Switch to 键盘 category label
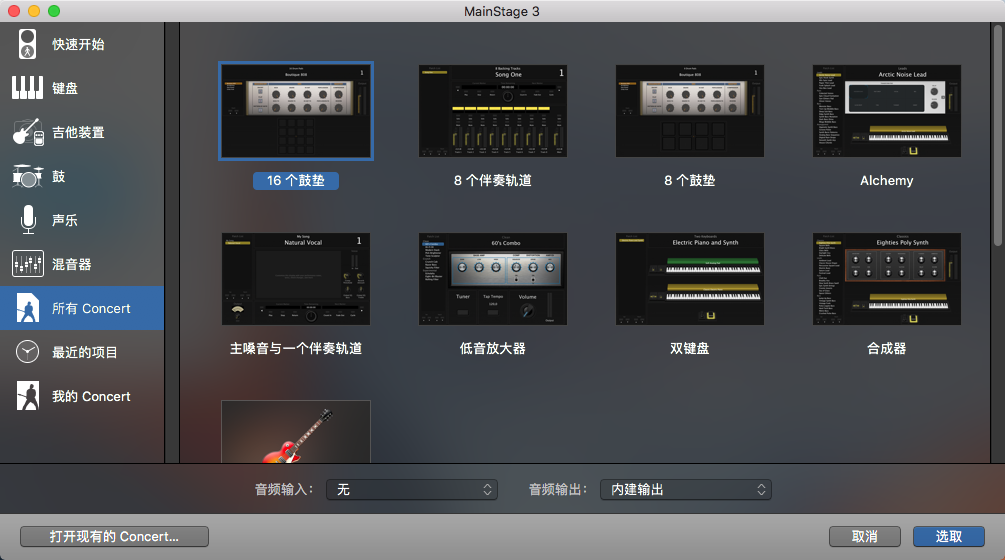The width and height of the screenshot is (1005, 560). (65, 88)
